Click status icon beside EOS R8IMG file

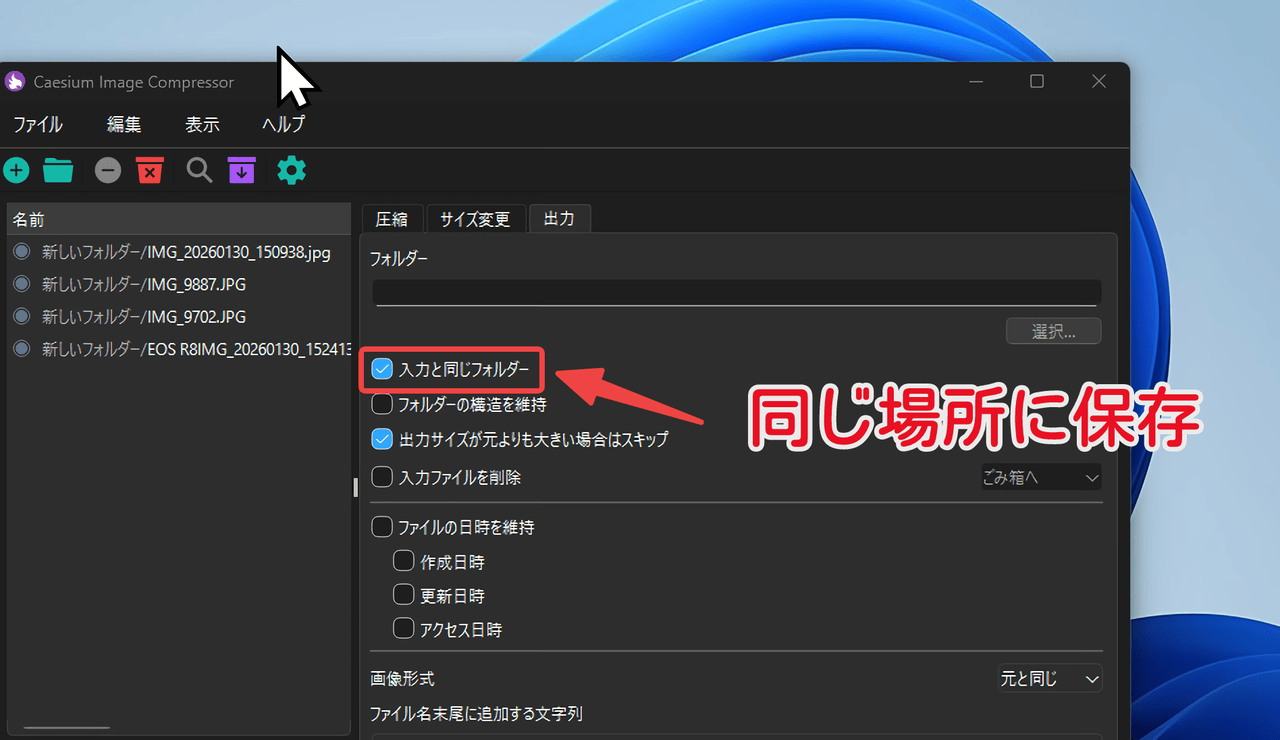click(x=21, y=349)
